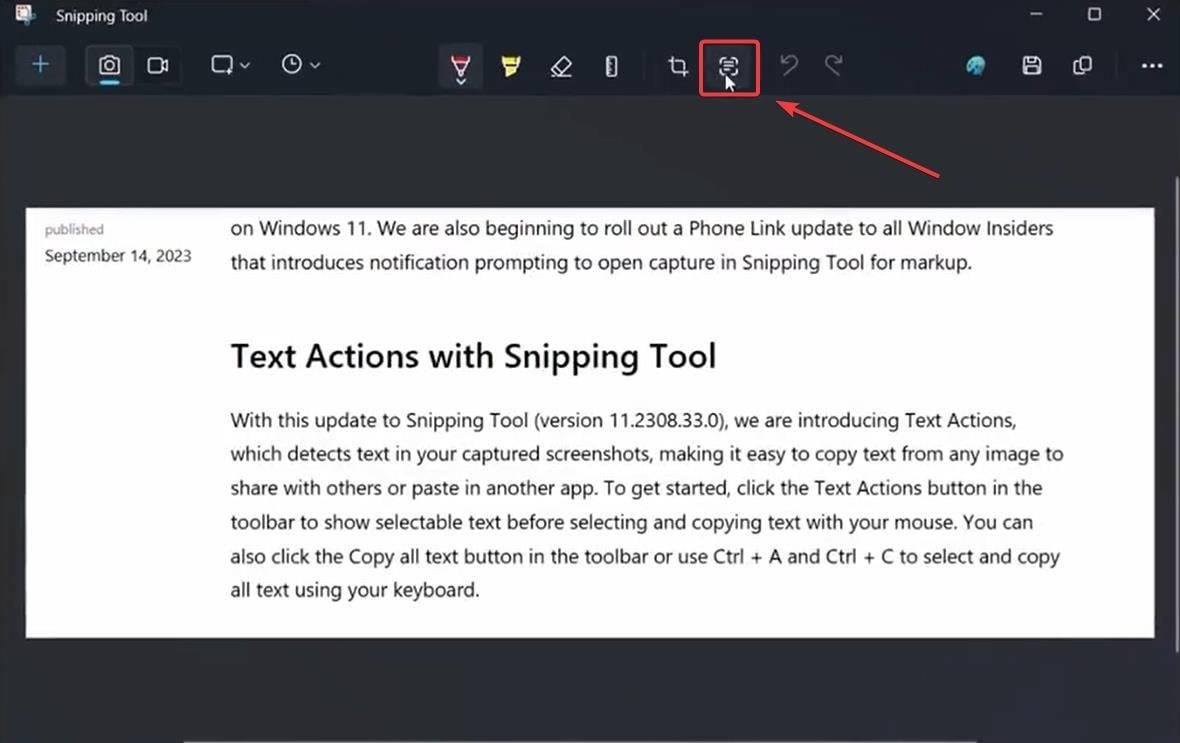Click the captured screenshot image area
The image size is (1180, 743).
click(x=590, y=420)
